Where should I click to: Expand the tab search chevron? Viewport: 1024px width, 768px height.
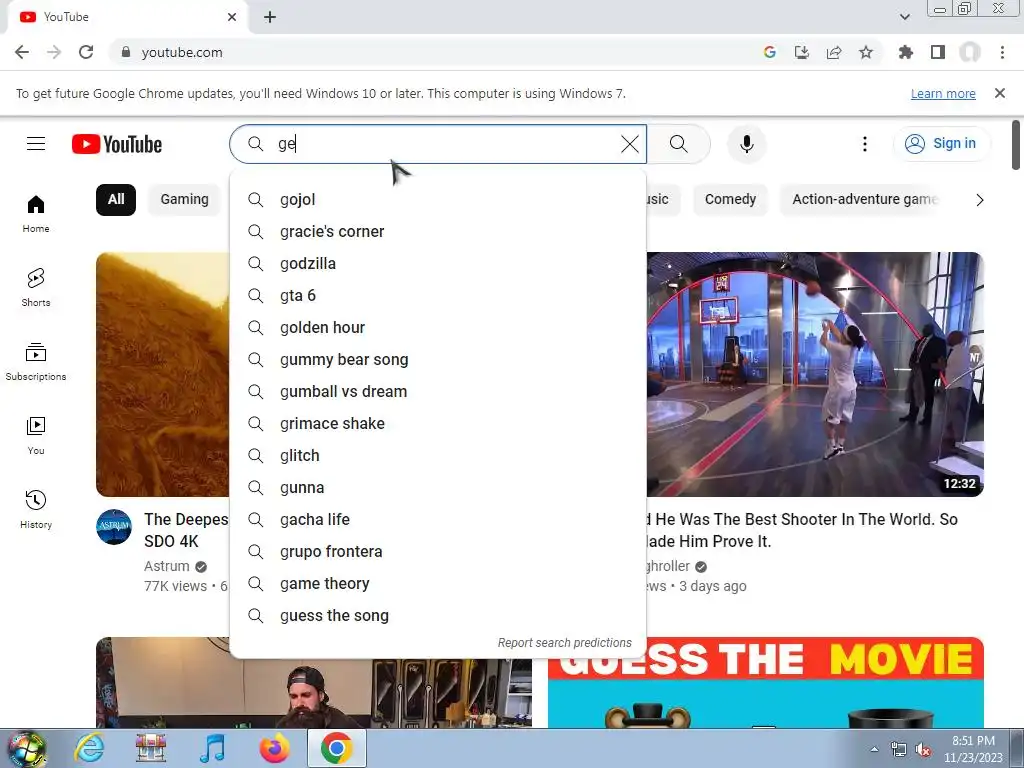pos(904,17)
